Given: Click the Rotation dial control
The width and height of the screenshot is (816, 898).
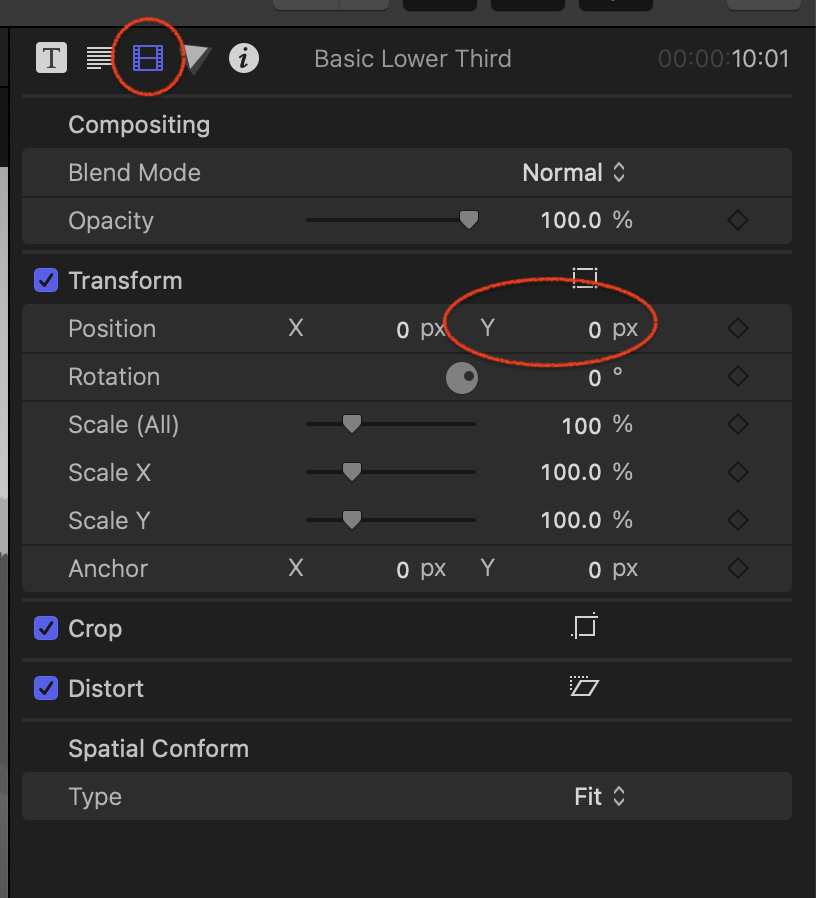Looking at the screenshot, I should (x=461, y=377).
